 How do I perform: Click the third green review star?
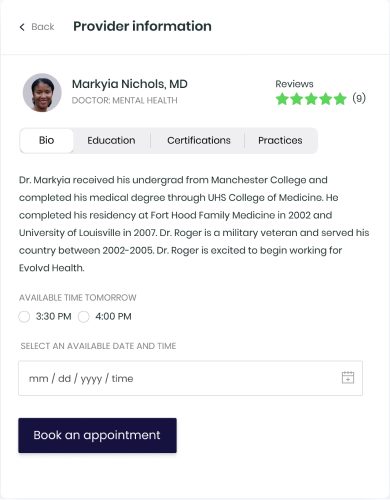pos(311,99)
